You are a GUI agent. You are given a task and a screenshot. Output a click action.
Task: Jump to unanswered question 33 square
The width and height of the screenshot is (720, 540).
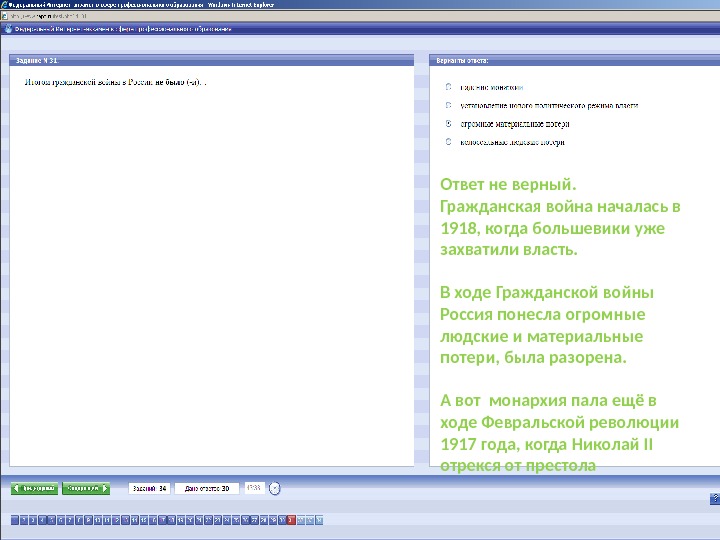coord(310,520)
